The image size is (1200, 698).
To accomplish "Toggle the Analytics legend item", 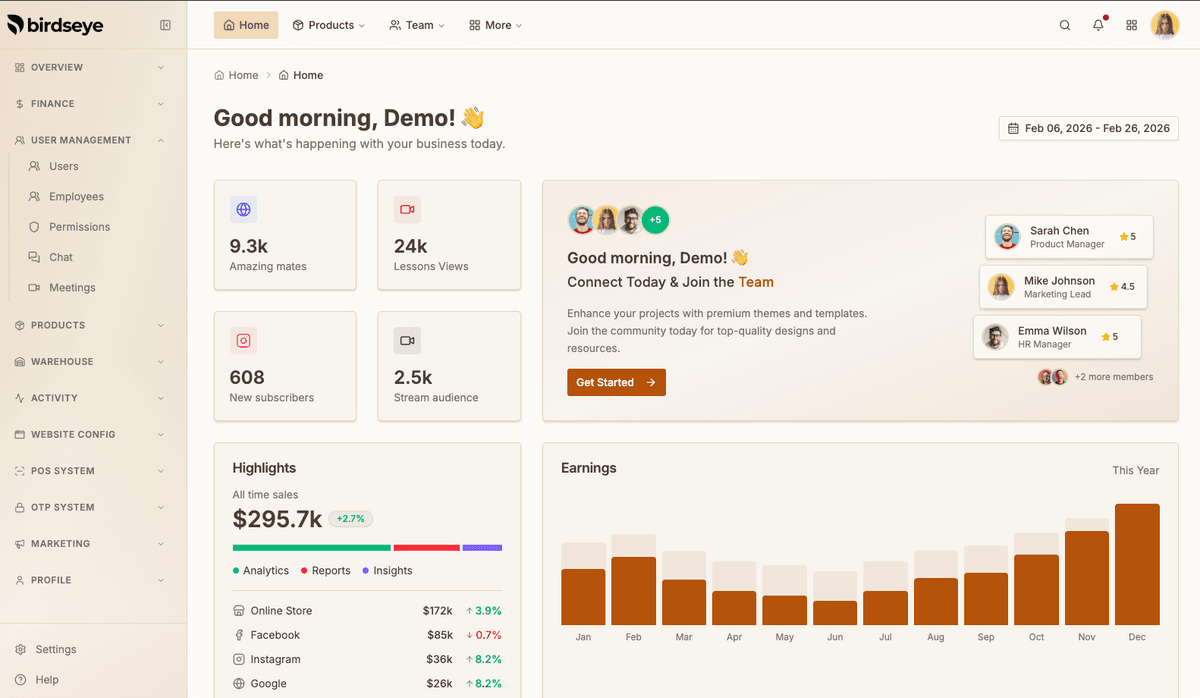I will click(261, 571).
